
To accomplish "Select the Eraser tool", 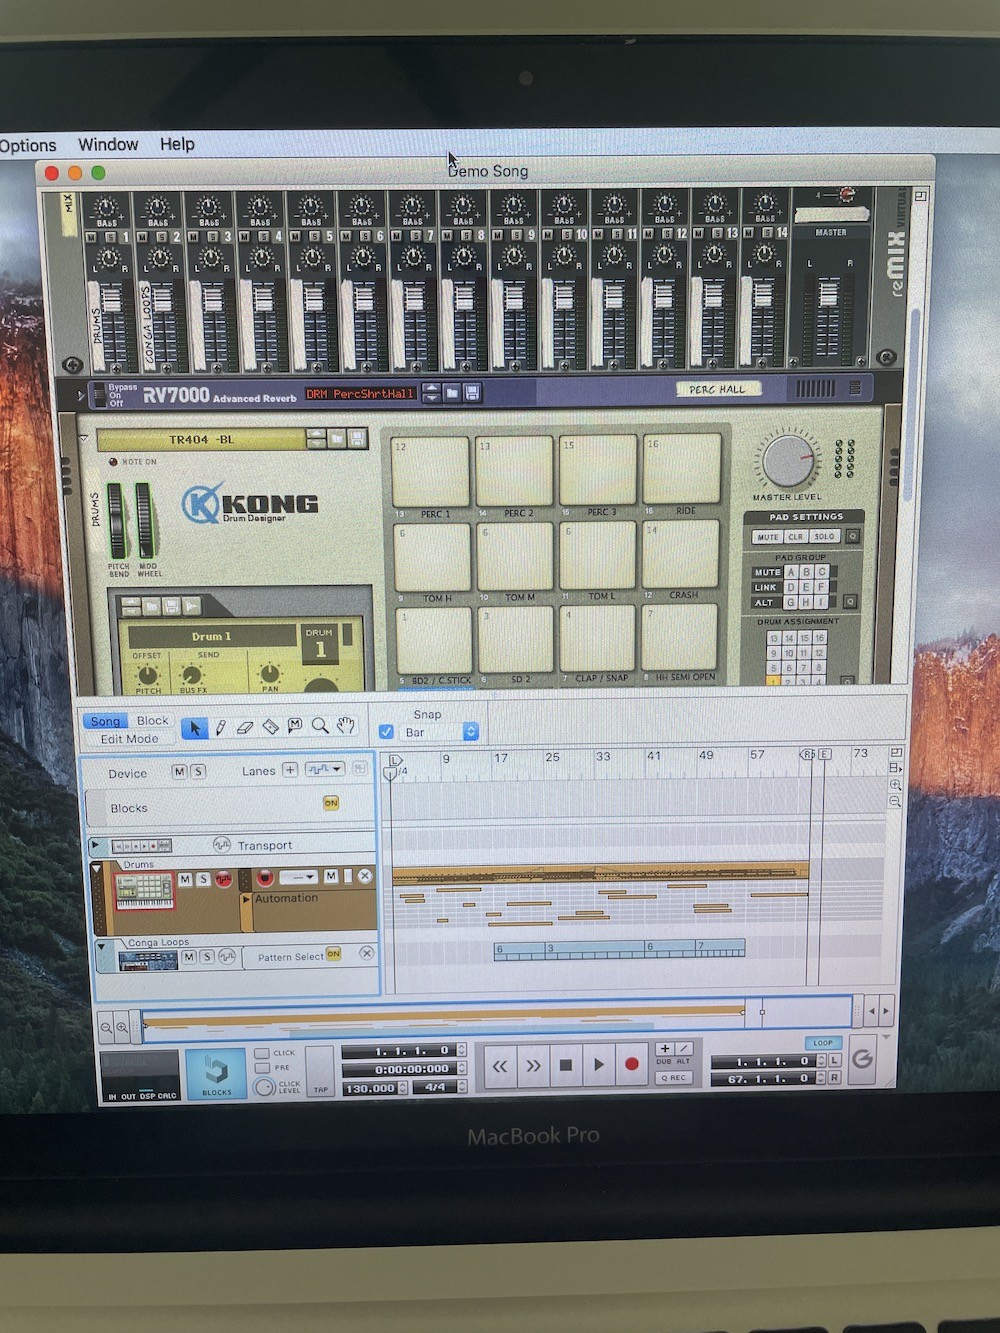I will coord(245,728).
